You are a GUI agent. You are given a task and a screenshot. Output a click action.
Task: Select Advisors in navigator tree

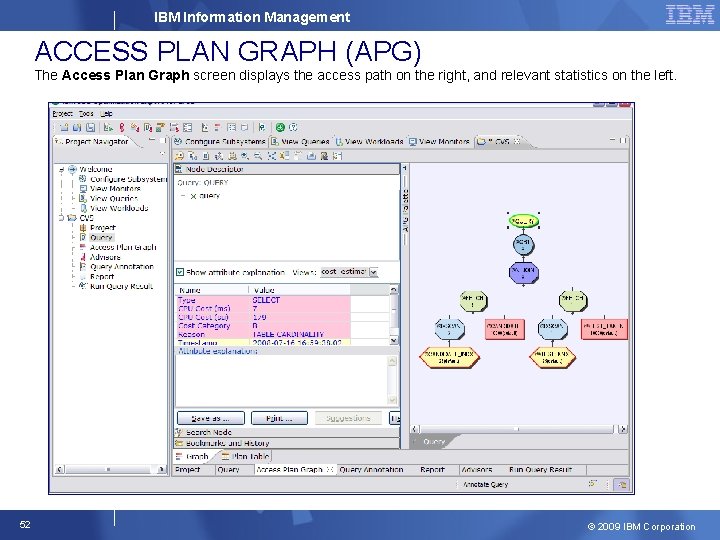(100, 257)
